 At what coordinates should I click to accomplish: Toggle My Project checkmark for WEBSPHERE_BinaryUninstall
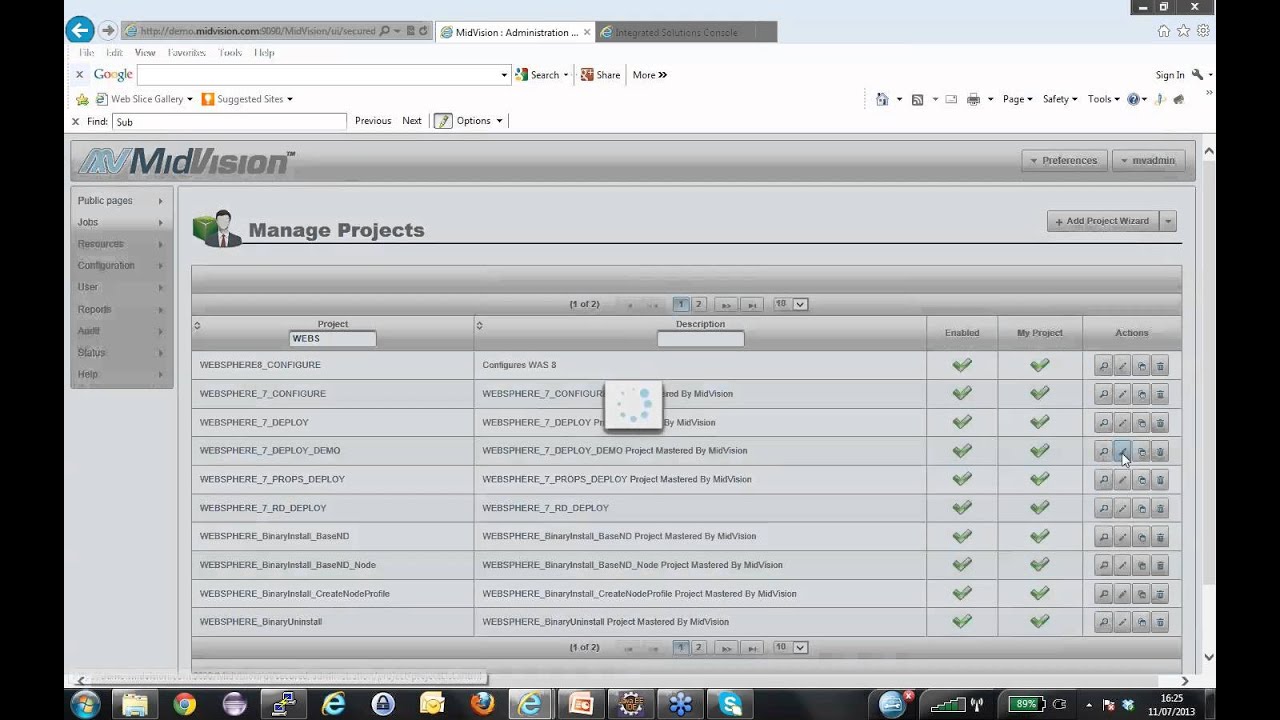click(x=1040, y=622)
